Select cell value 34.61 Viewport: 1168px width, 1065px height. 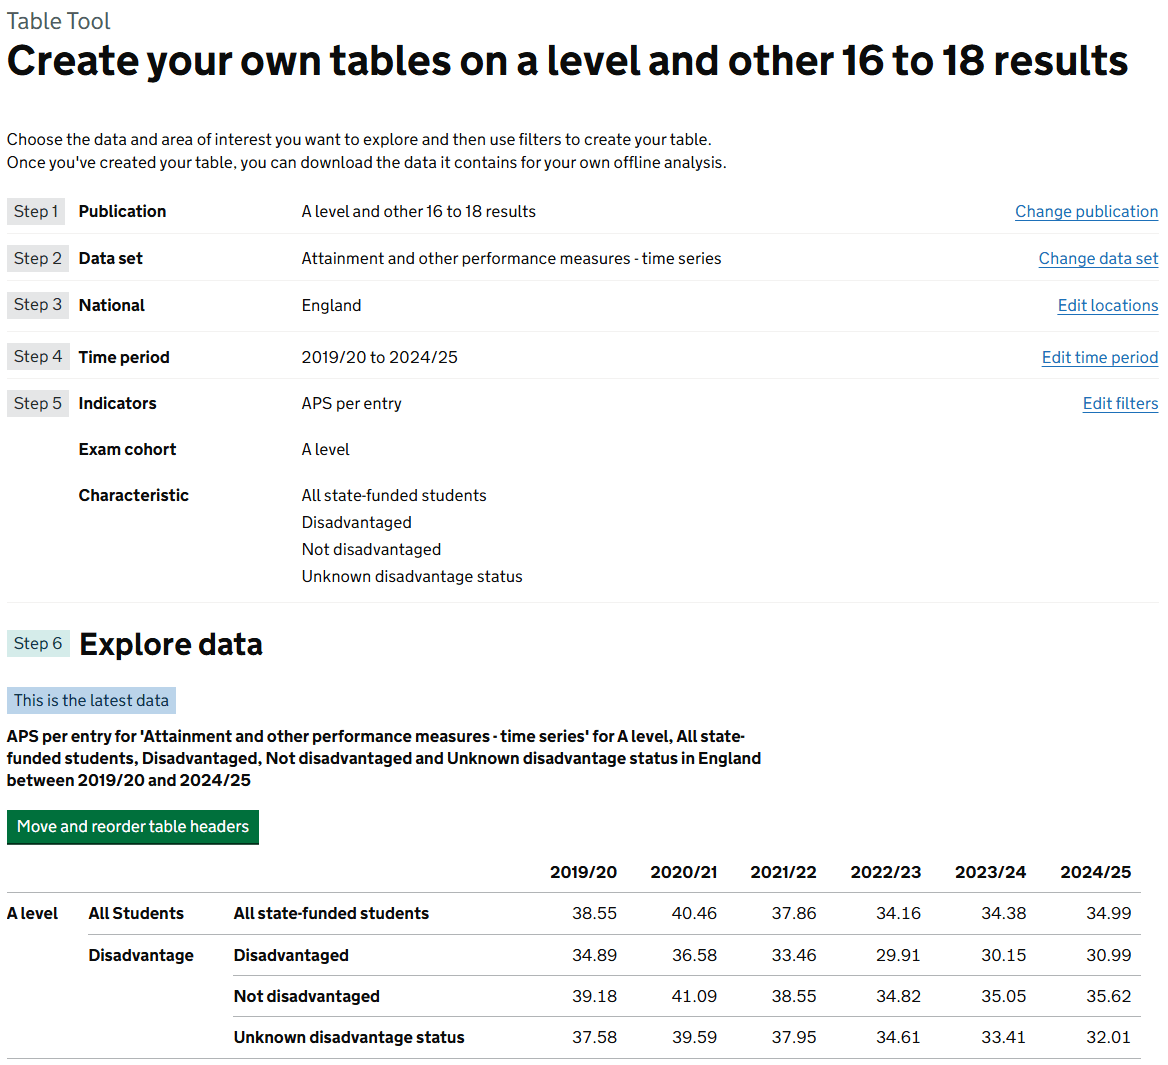pos(898,1037)
